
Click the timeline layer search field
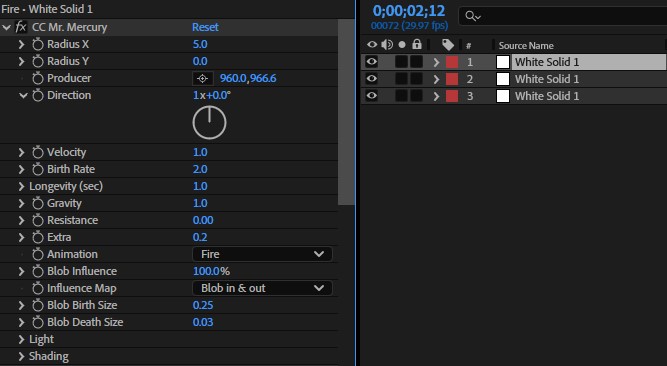point(563,17)
